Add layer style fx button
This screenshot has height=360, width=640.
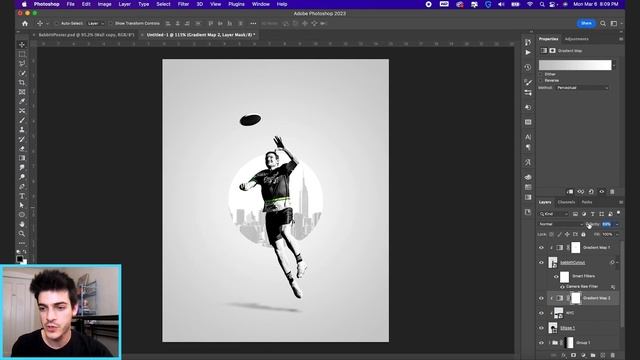click(564, 356)
